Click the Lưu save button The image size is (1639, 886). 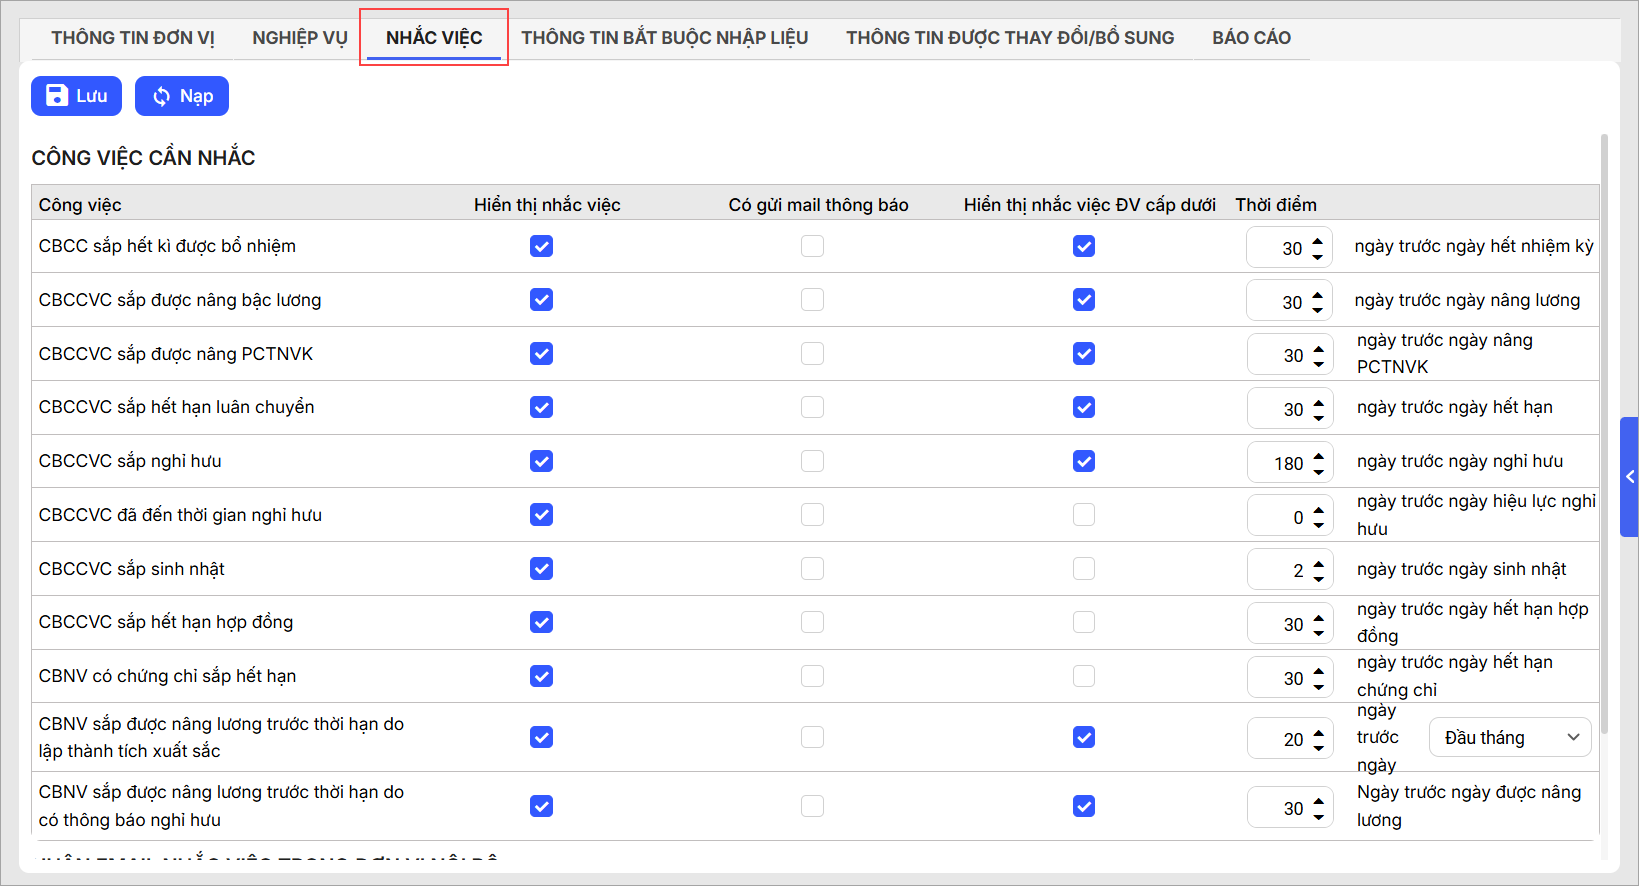(x=76, y=96)
